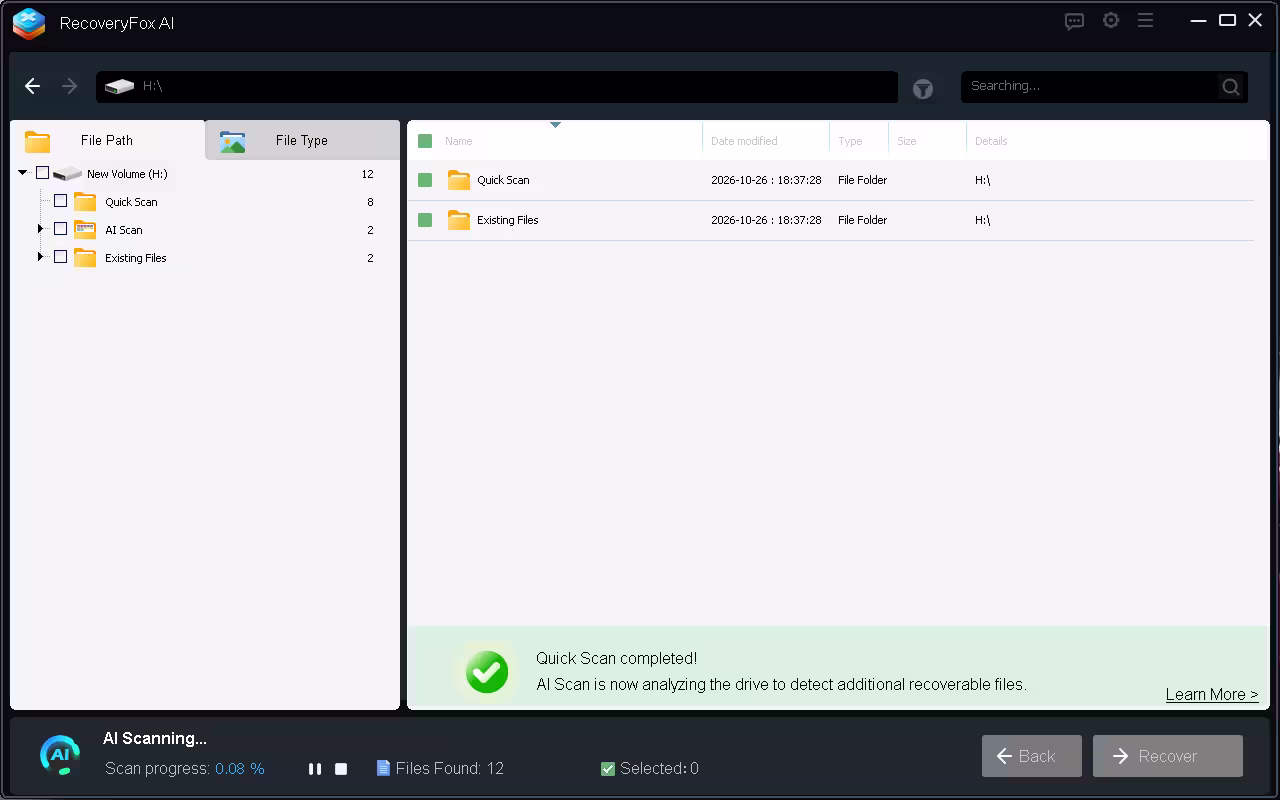The width and height of the screenshot is (1280, 800).
Task: Click the search magnifier icon
Action: tap(1231, 87)
